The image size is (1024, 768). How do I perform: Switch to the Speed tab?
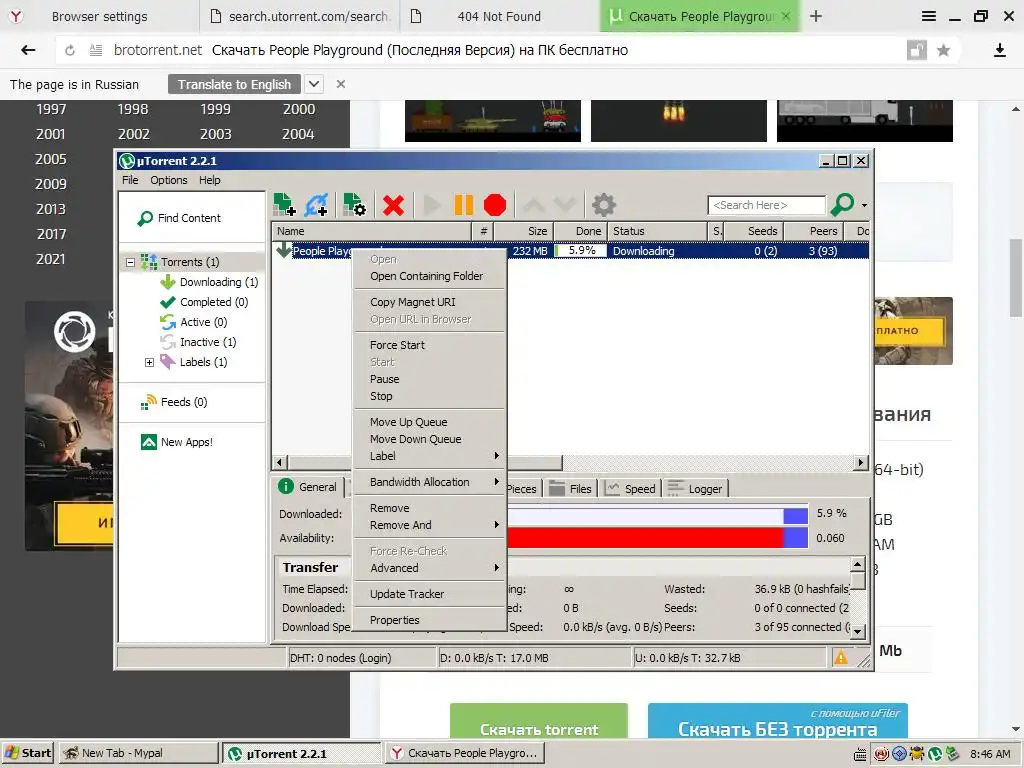(630, 488)
